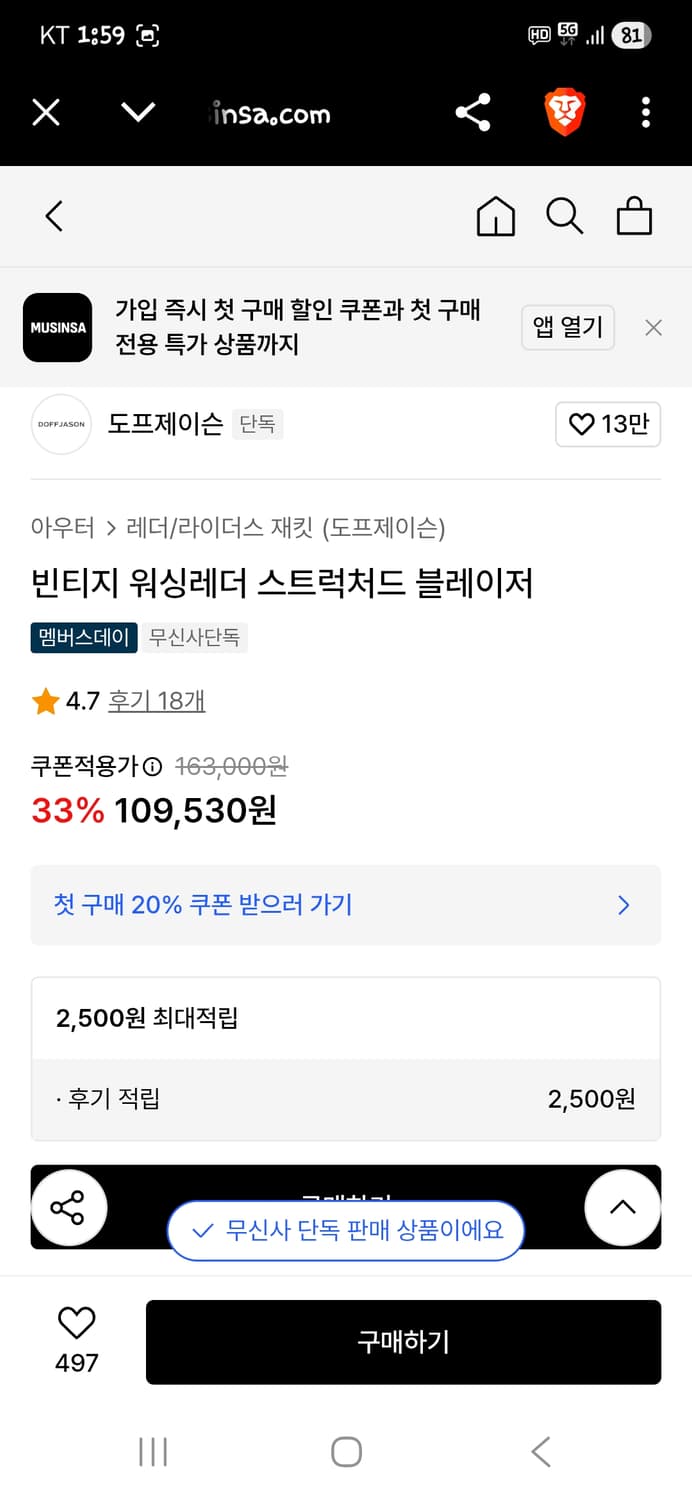
Task: Tap the share icon in the browser bar
Action: (x=472, y=112)
